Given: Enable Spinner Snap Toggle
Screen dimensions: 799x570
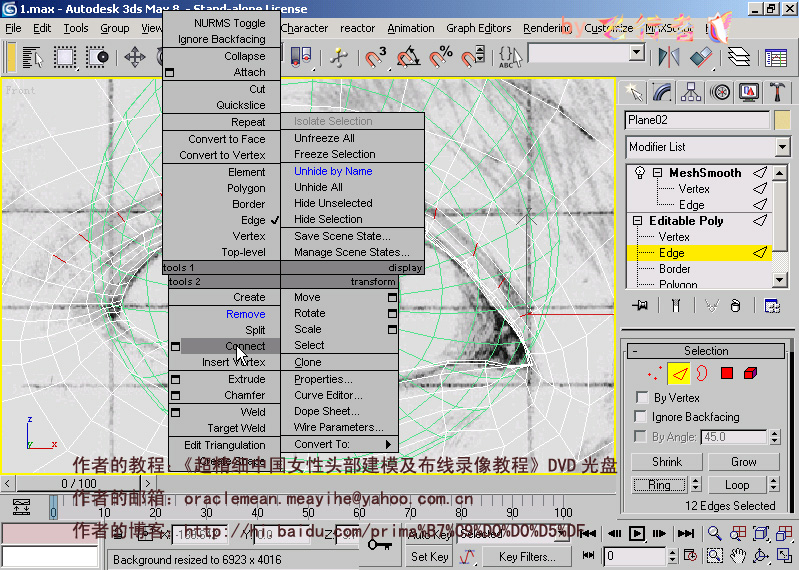Looking at the screenshot, I should [472, 57].
